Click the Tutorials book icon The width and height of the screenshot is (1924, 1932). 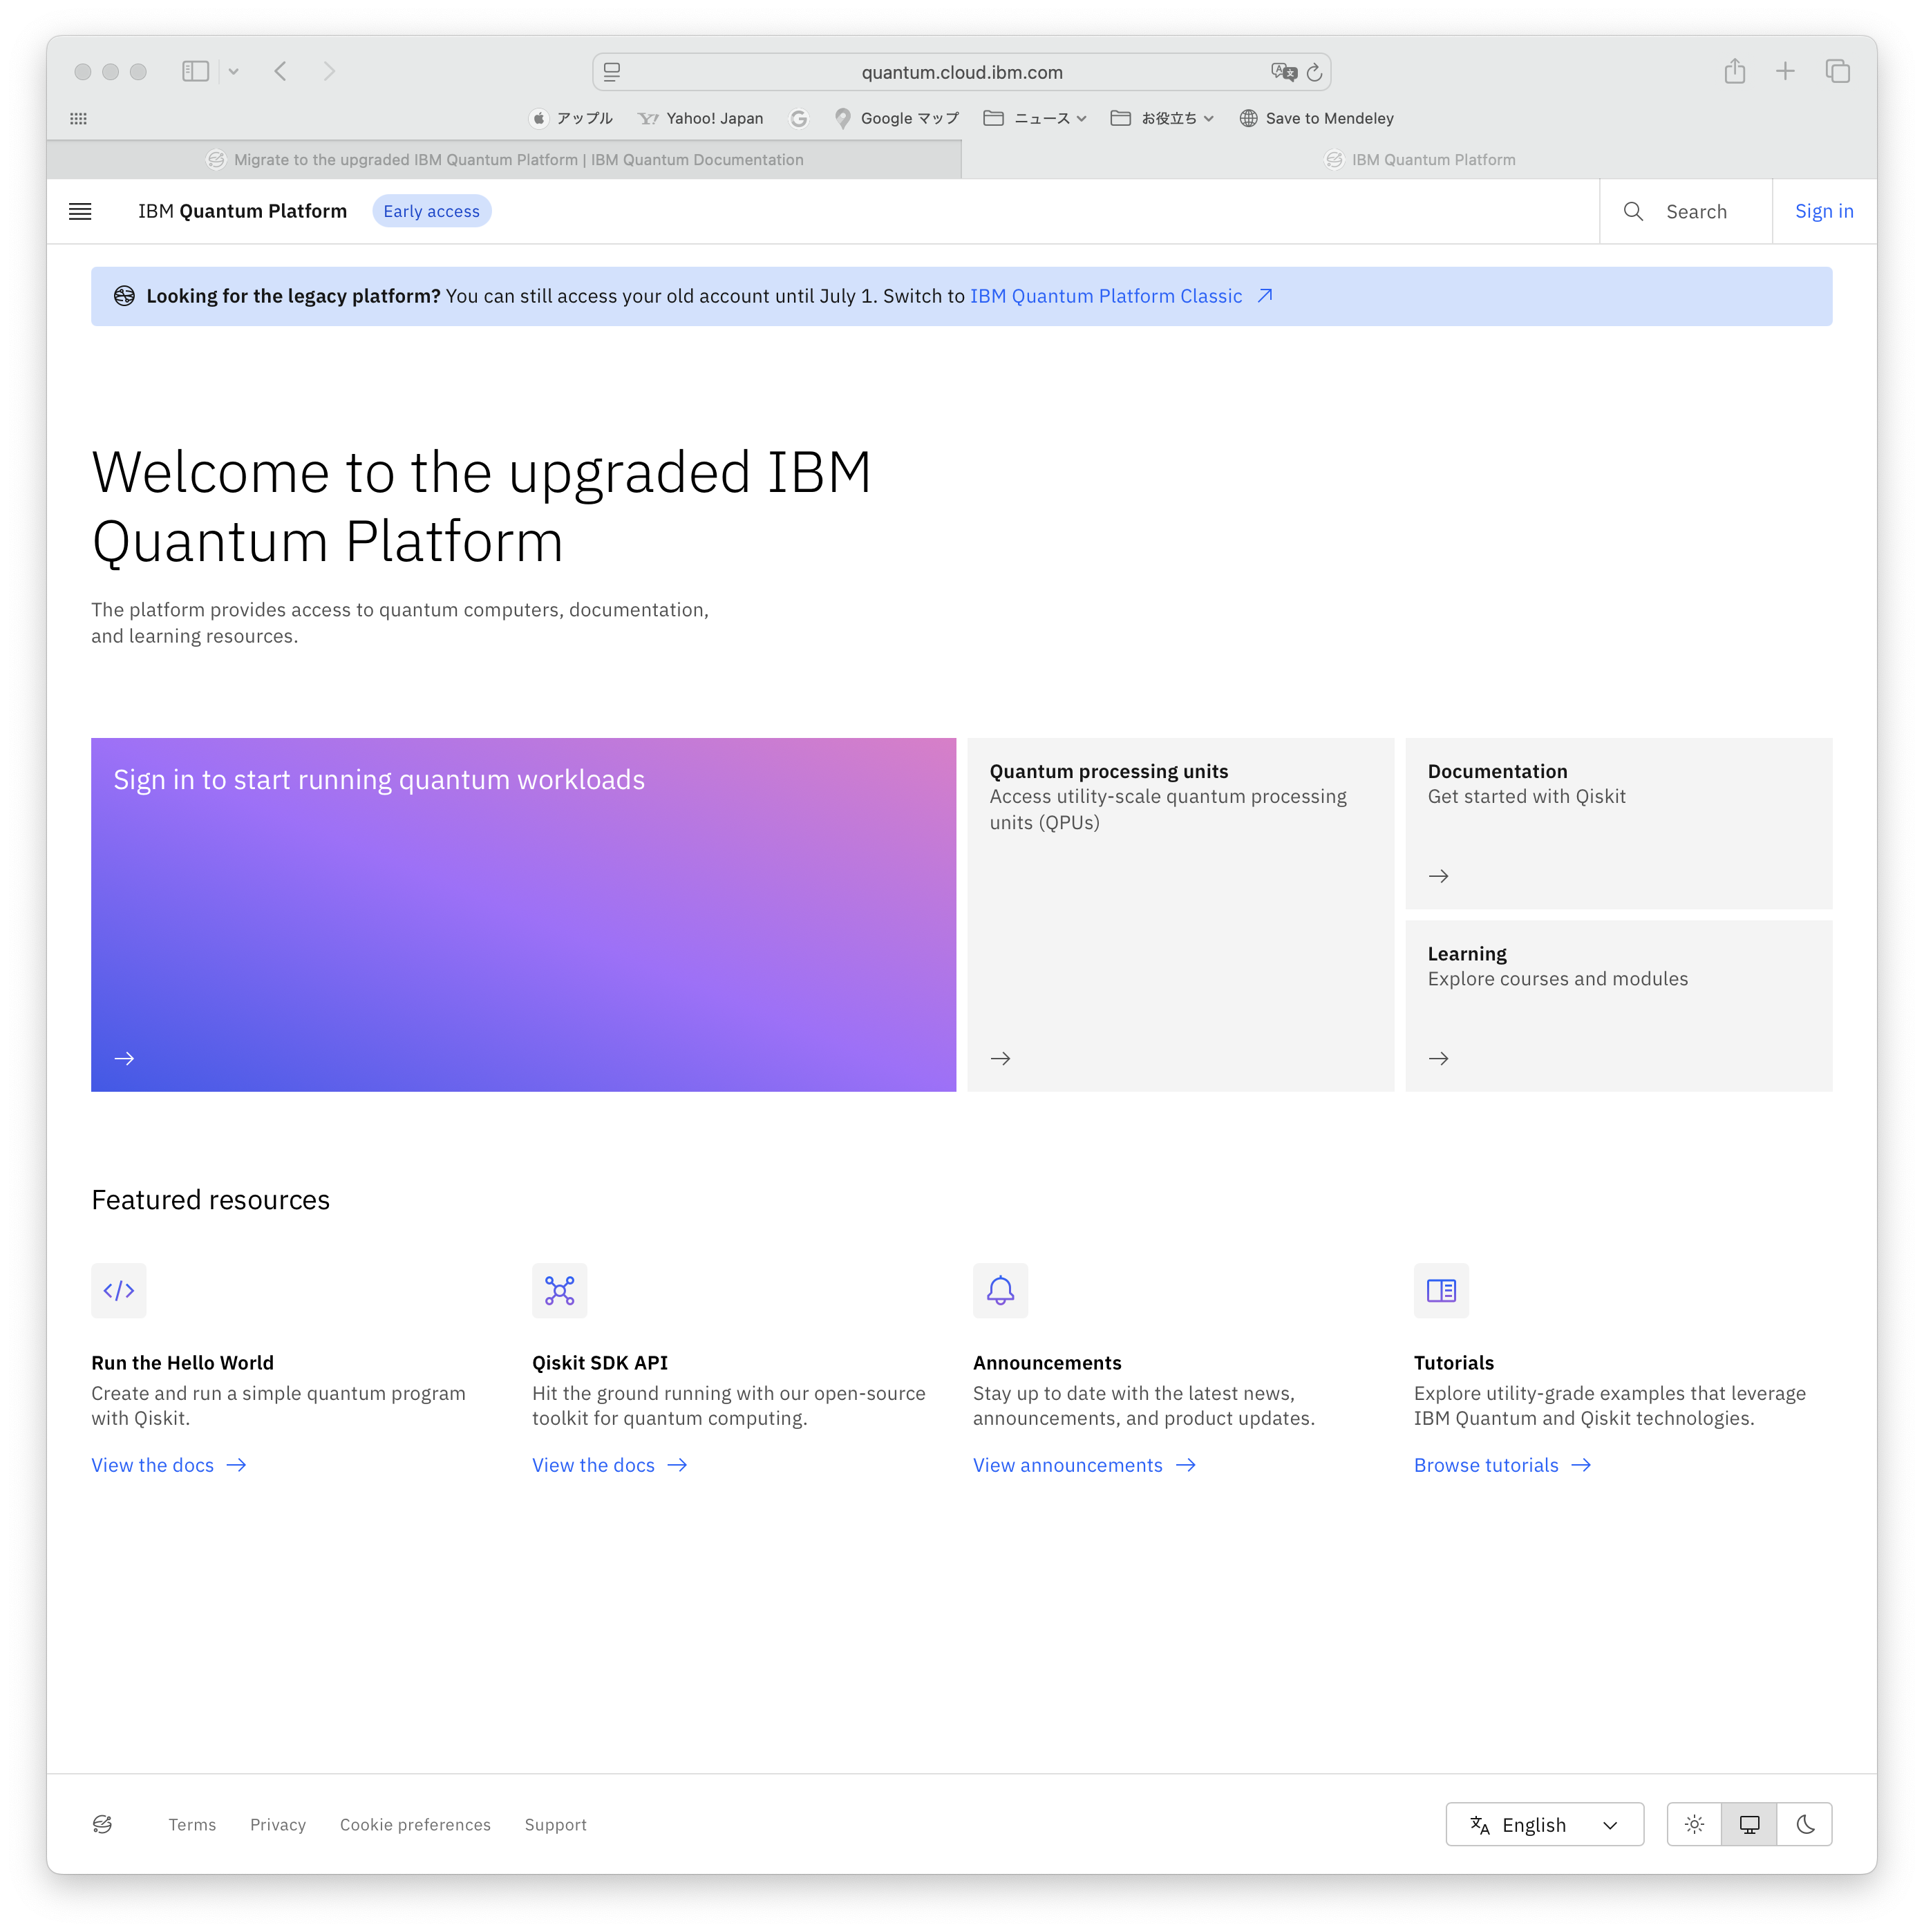(1441, 1290)
